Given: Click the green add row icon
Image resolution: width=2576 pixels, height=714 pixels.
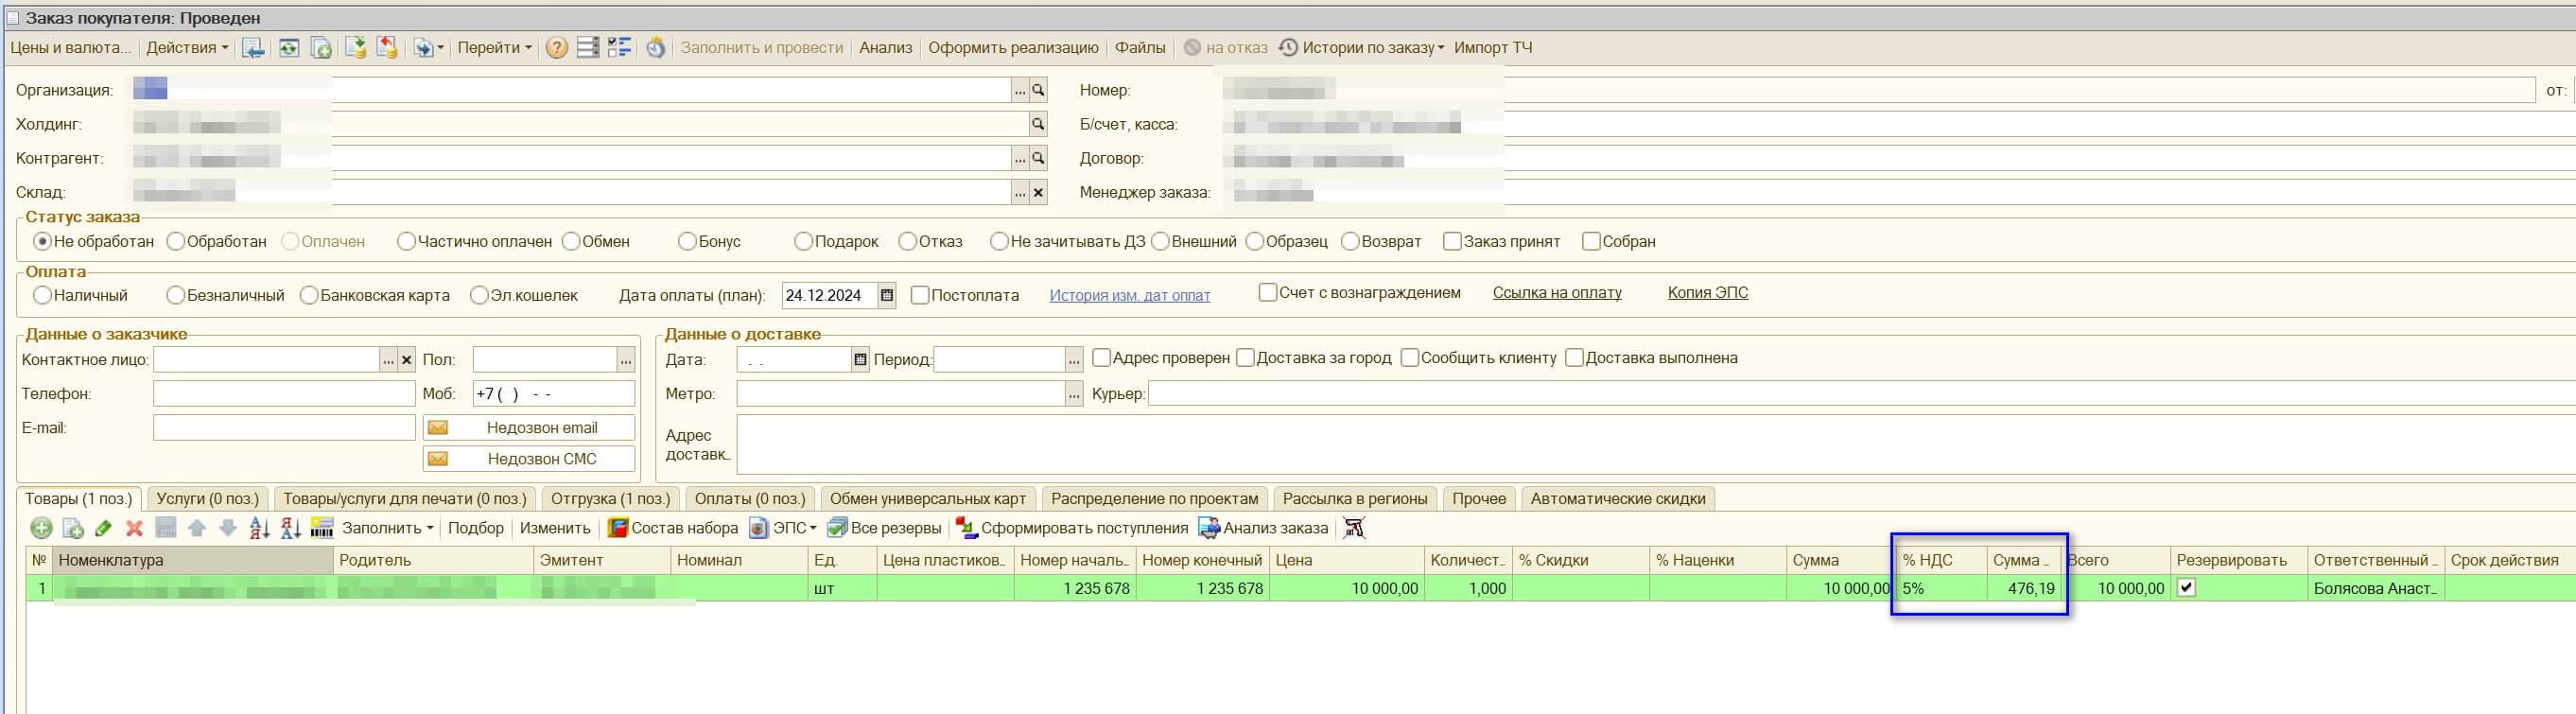Looking at the screenshot, I should (x=41, y=528).
